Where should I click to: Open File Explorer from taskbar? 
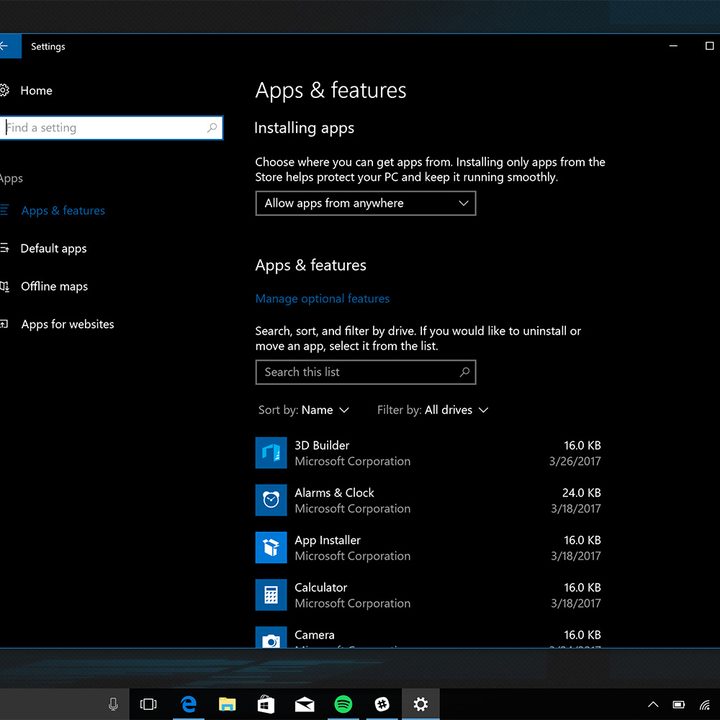(227, 704)
